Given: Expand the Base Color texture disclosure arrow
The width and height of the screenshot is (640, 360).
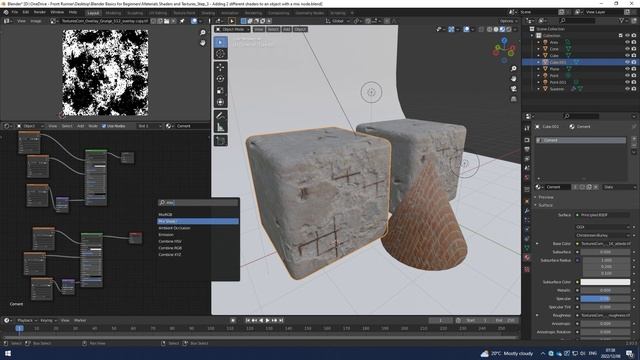Looking at the screenshot, I should coord(537,244).
